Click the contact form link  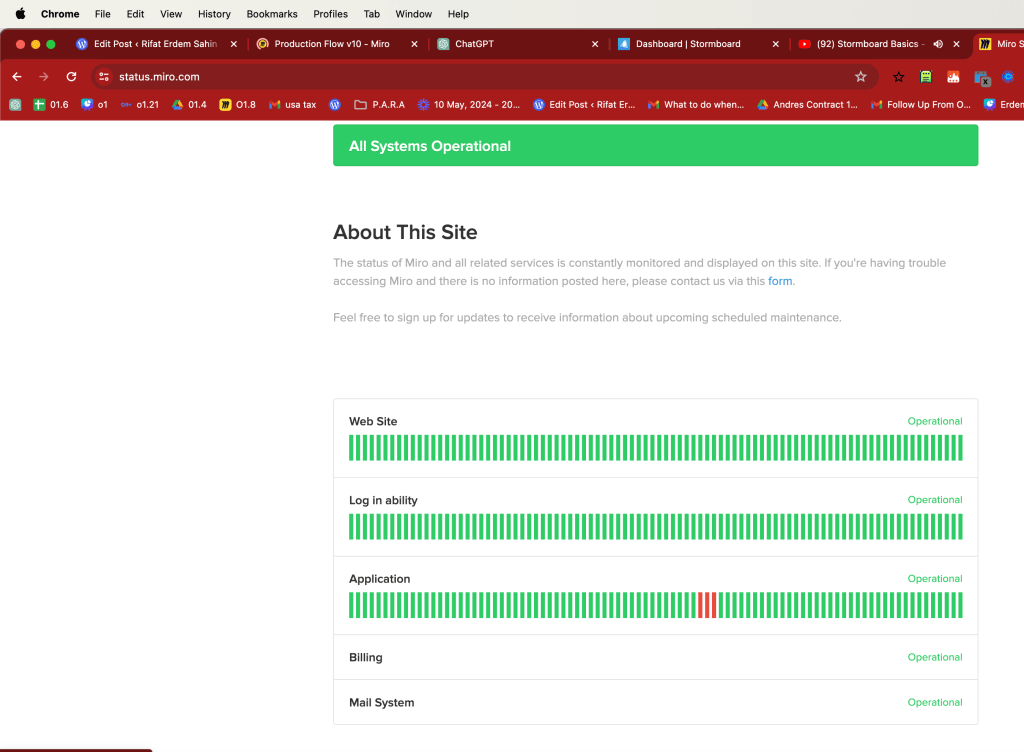point(780,281)
